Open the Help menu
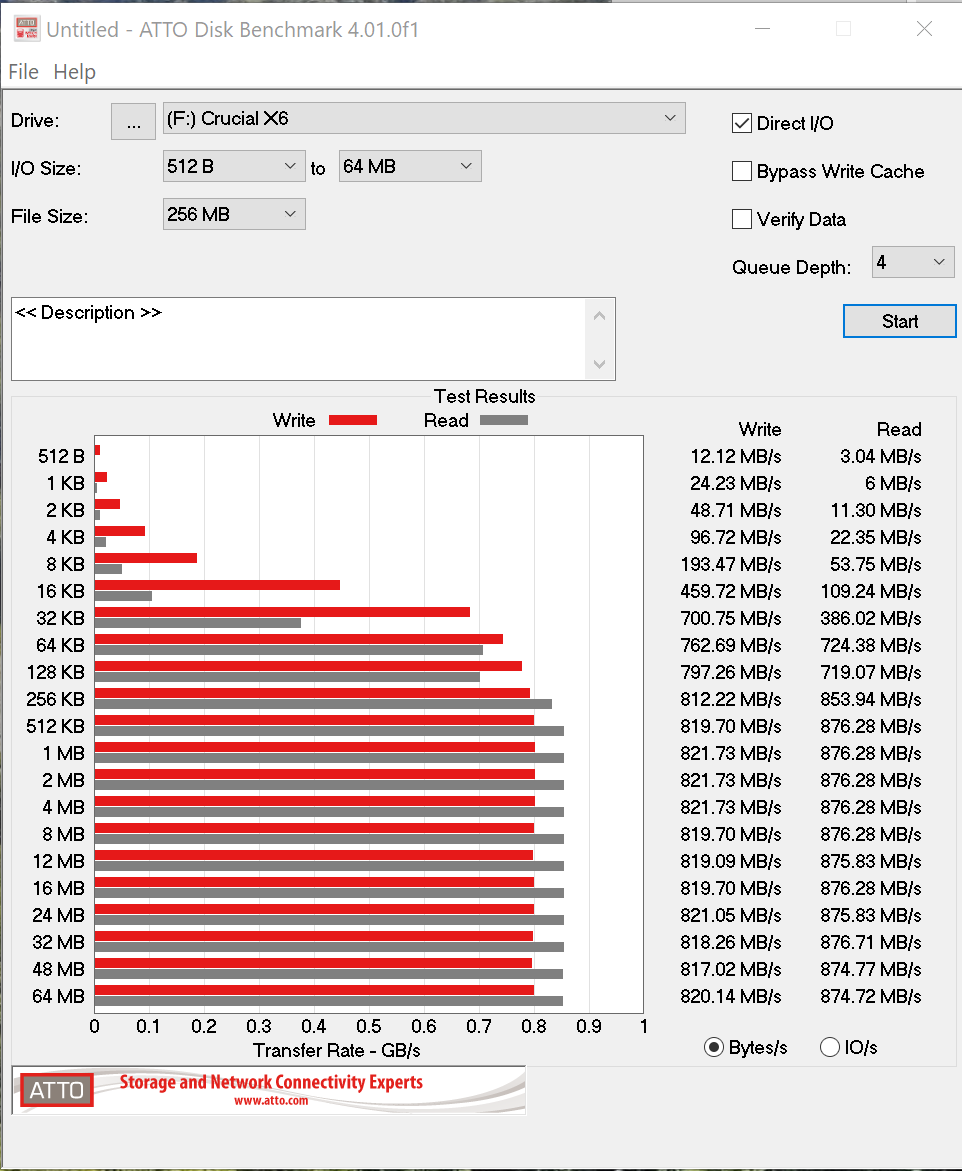 75,72
